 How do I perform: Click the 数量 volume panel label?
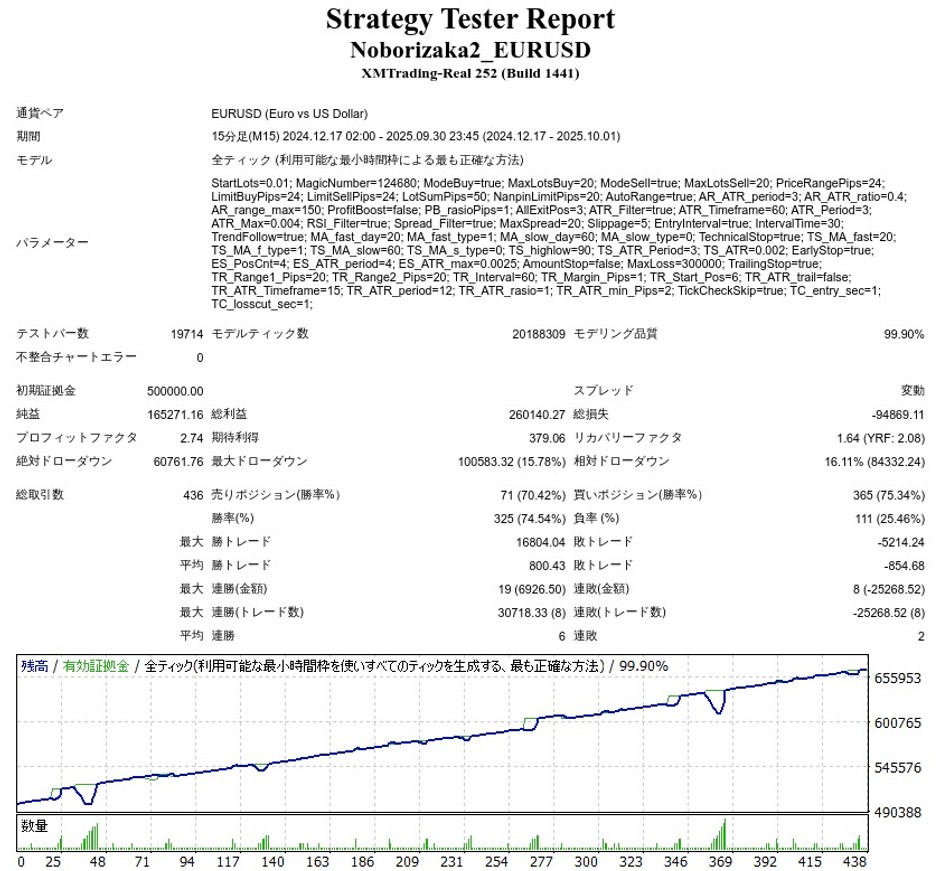click(x=34, y=825)
